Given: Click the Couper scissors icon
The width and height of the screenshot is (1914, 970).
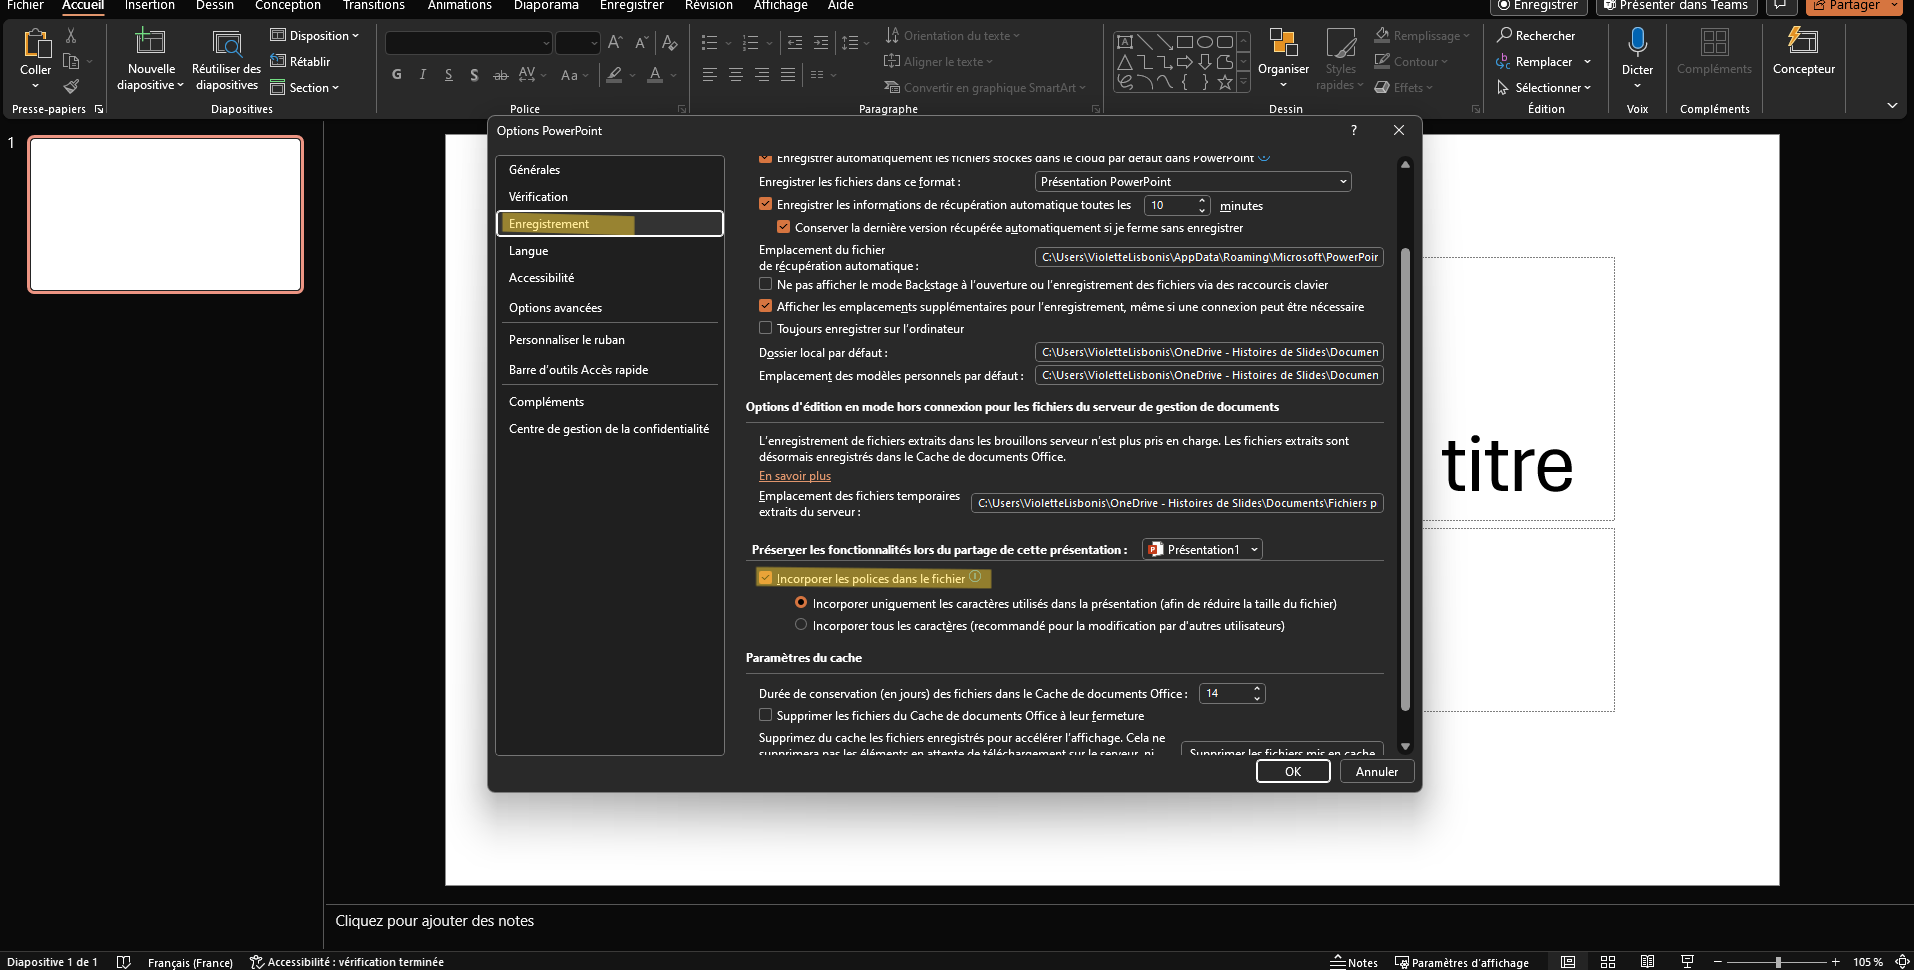Looking at the screenshot, I should coord(71,36).
